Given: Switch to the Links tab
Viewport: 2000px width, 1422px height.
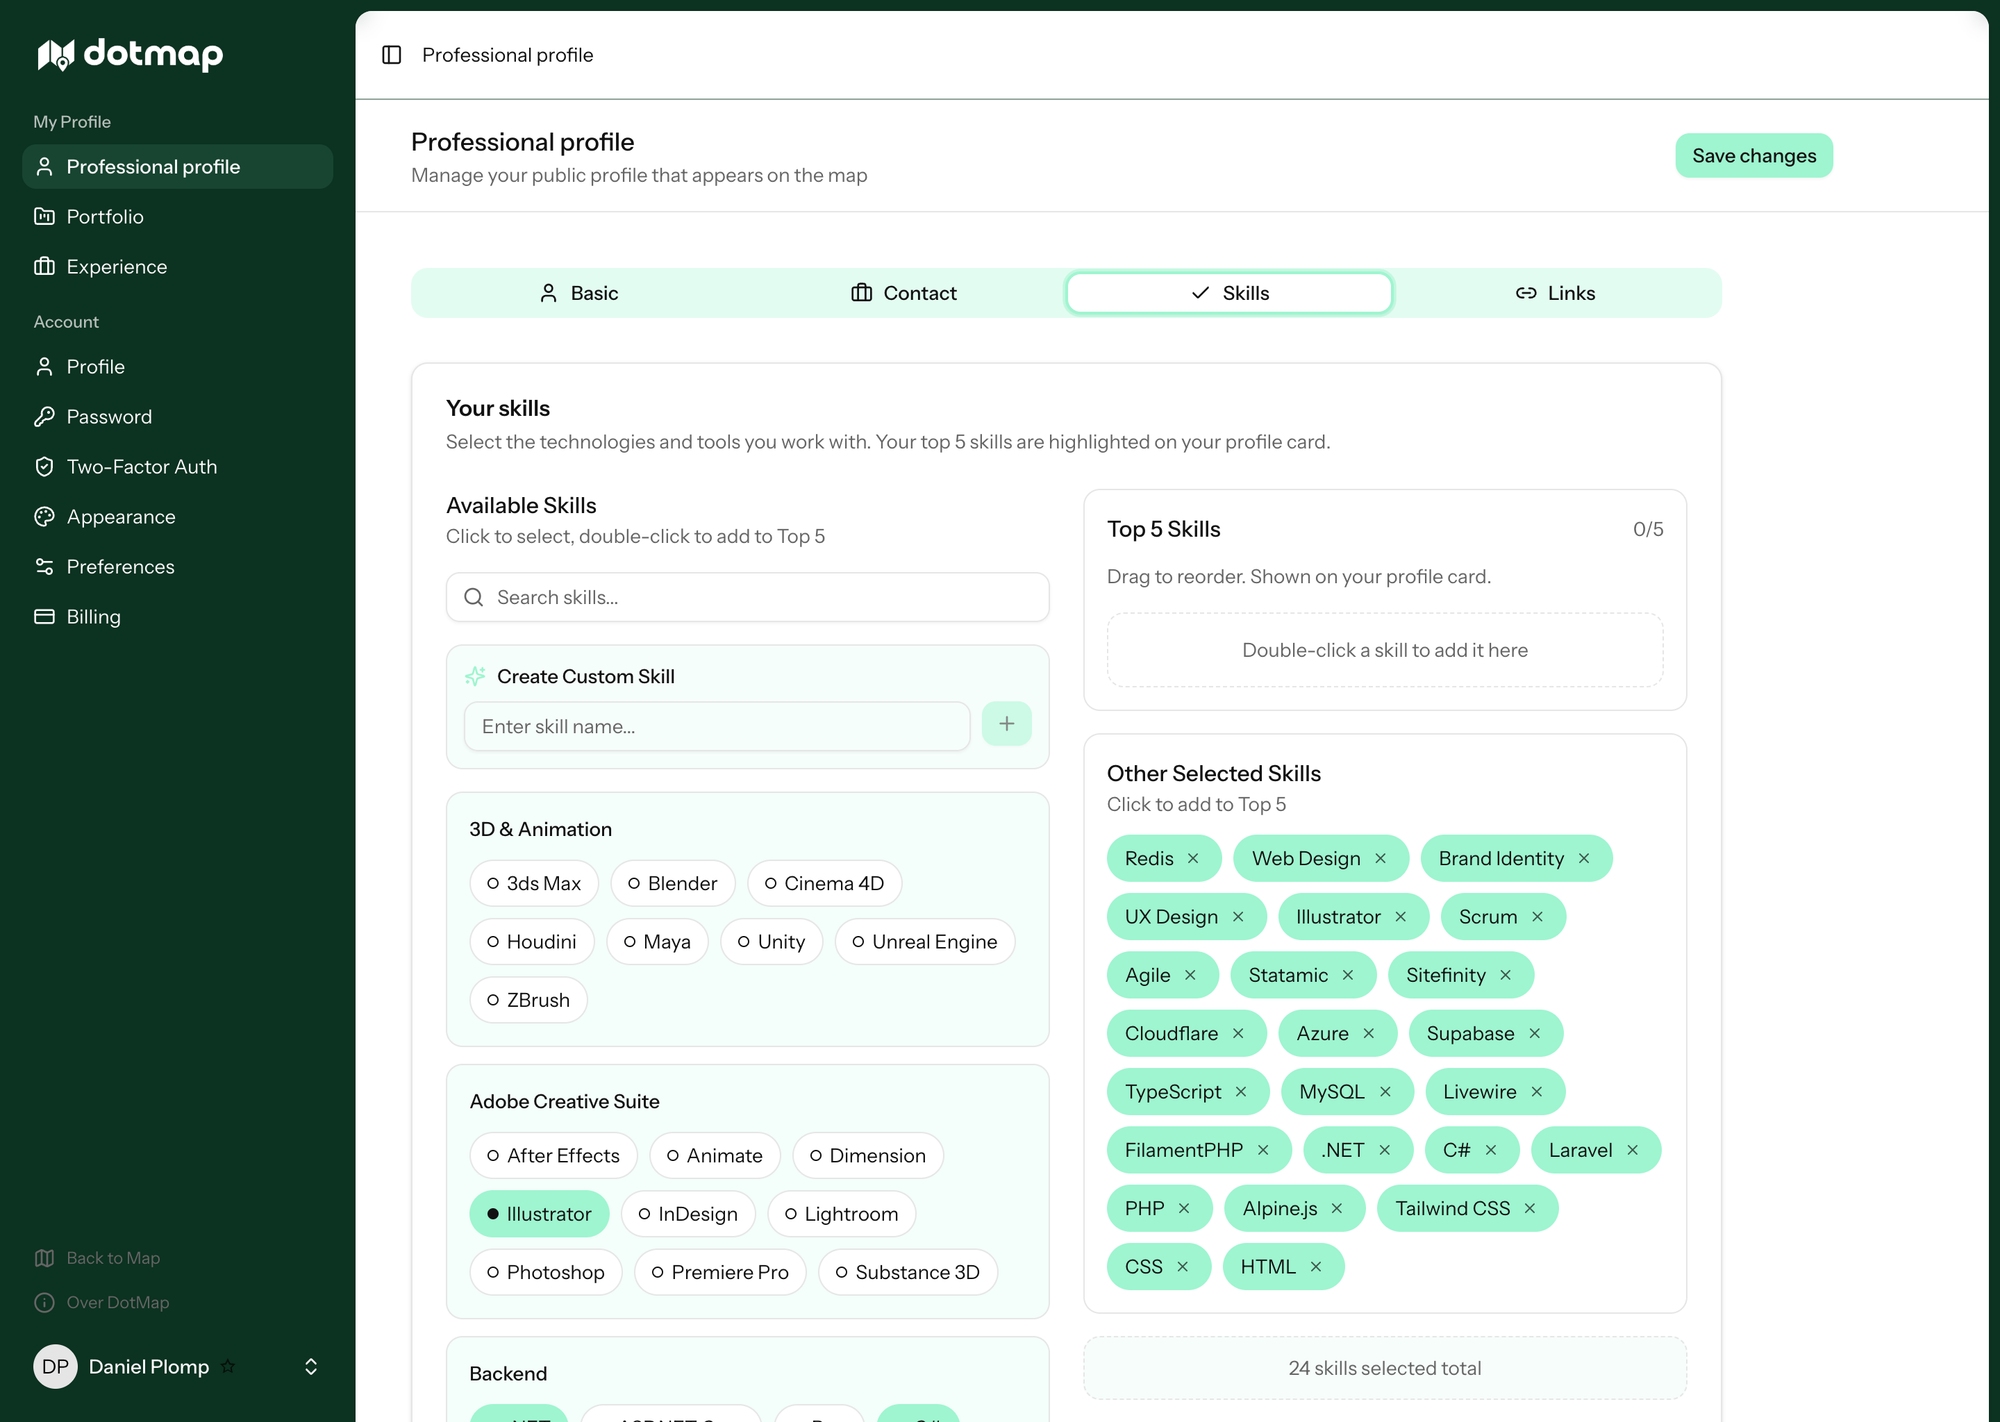Looking at the screenshot, I should tap(1555, 293).
